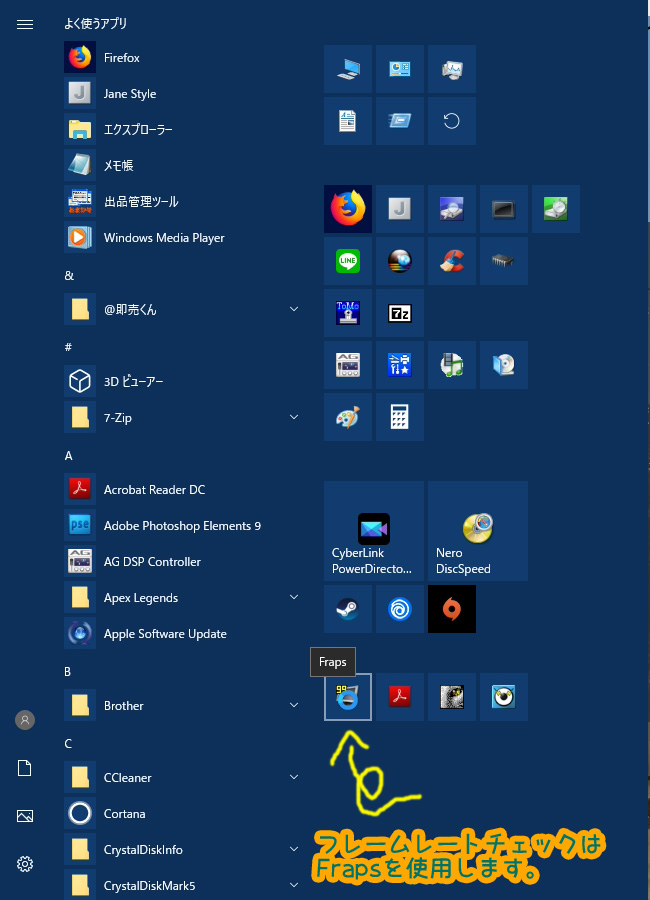Launch Firefox from the app list
This screenshot has width=650, height=900.
[183, 57]
